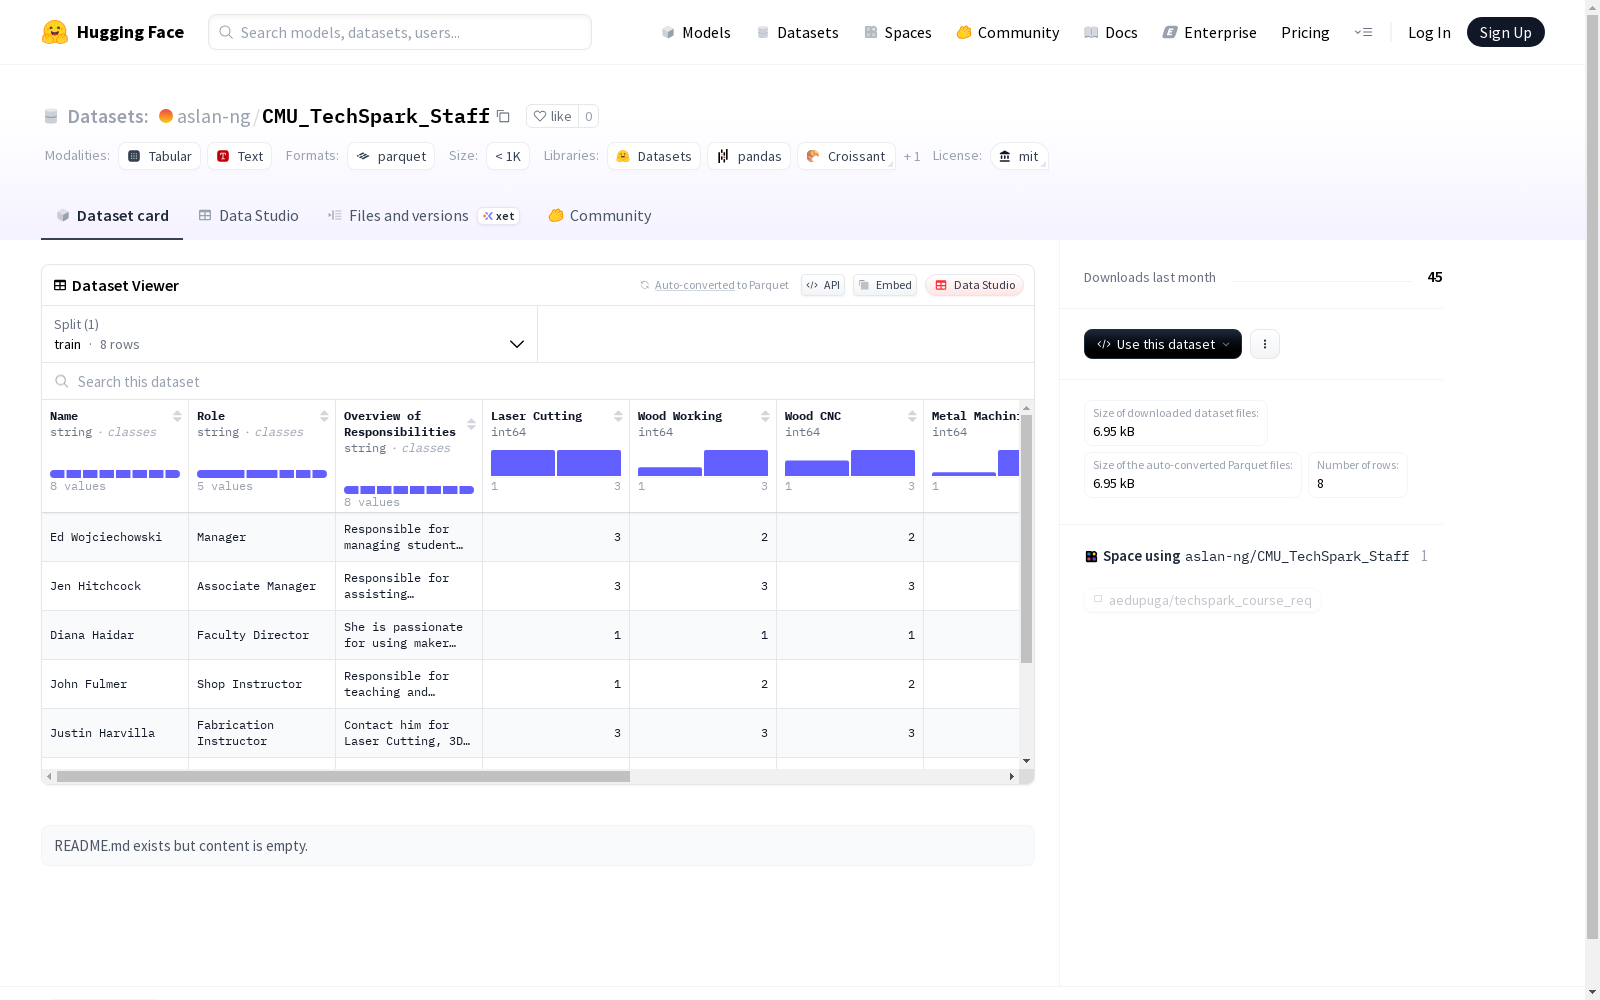The image size is (1600, 1000).
Task: Open Enterprise in top navigation
Action: (x=1210, y=32)
